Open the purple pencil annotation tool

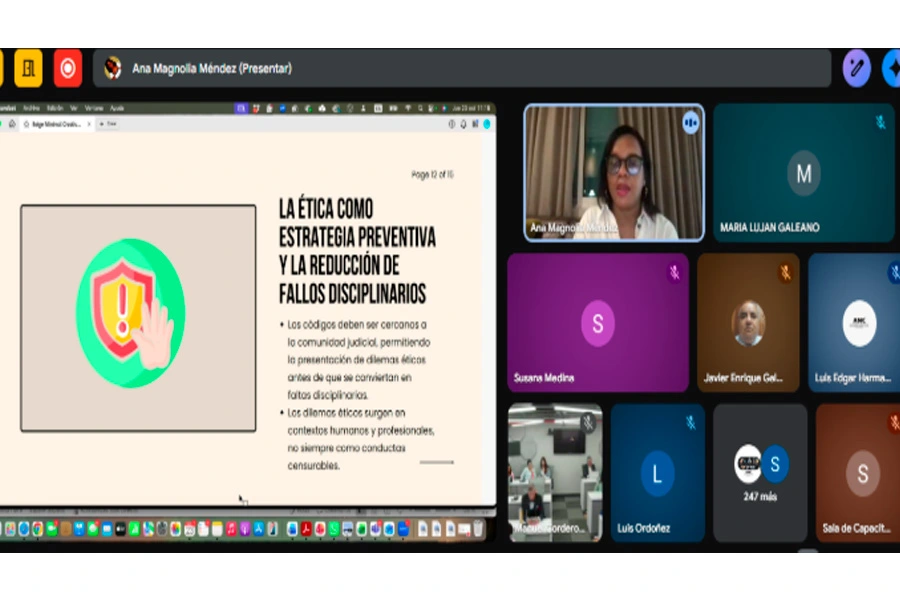pyautogui.click(x=856, y=68)
